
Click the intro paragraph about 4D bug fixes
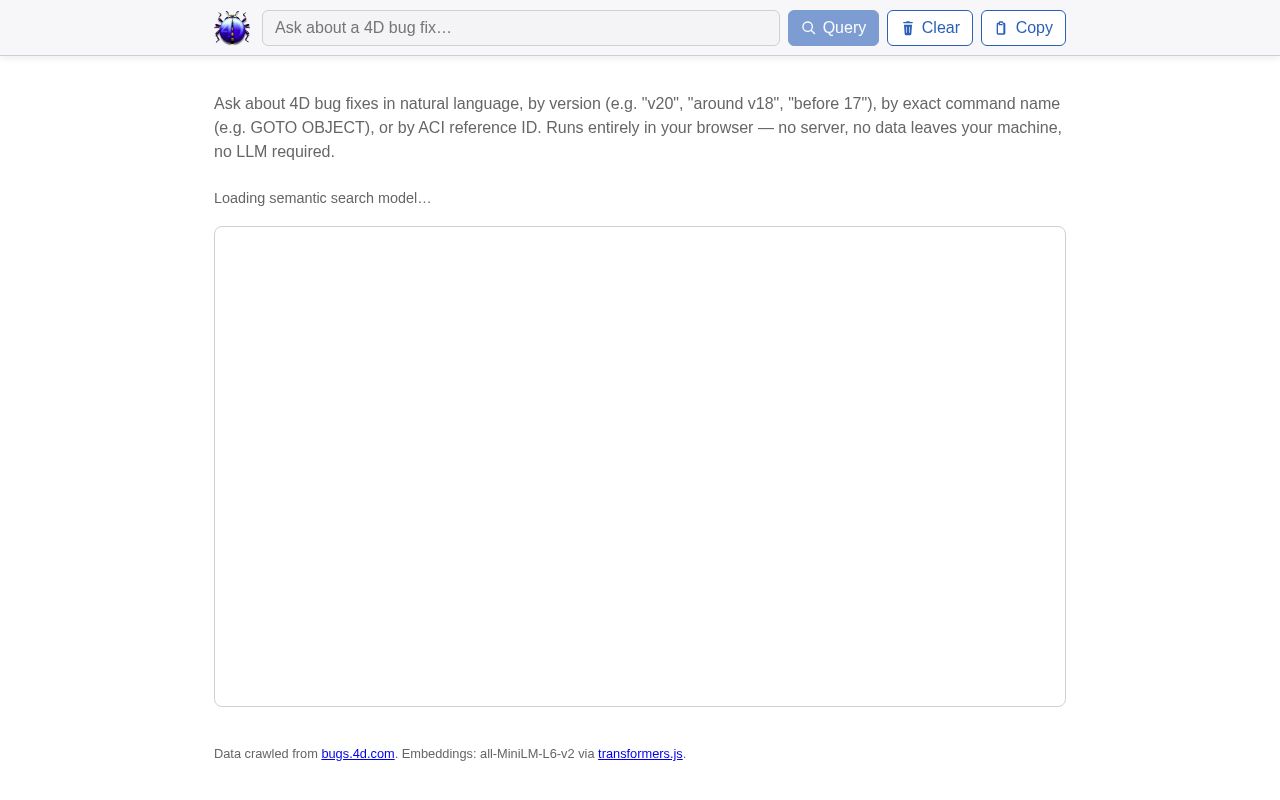coord(640,128)
